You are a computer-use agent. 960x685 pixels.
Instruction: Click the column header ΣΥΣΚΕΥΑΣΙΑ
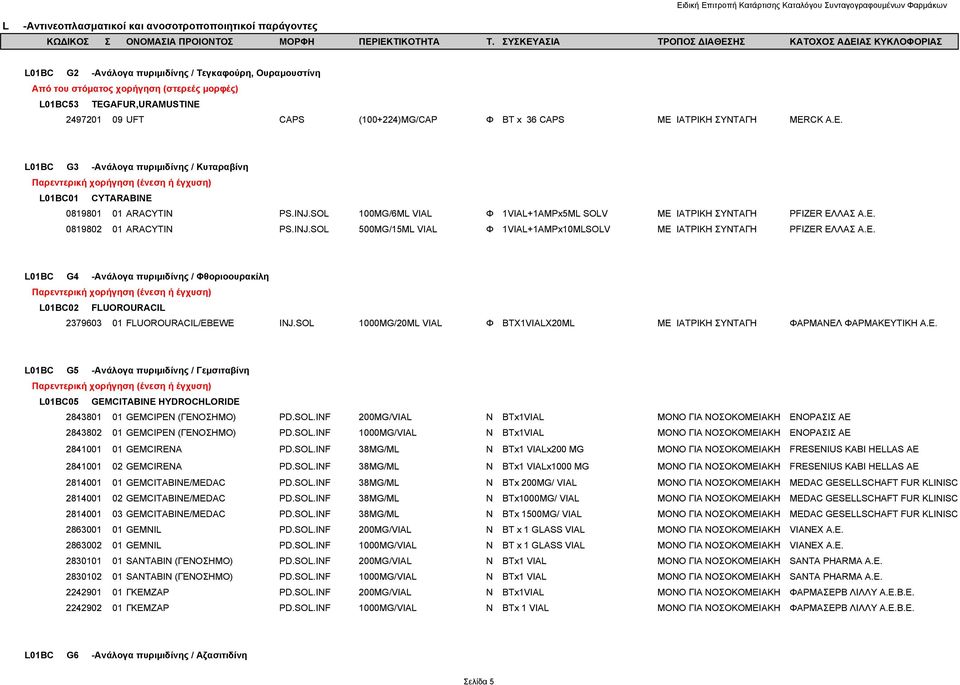[x=531, y=42]
